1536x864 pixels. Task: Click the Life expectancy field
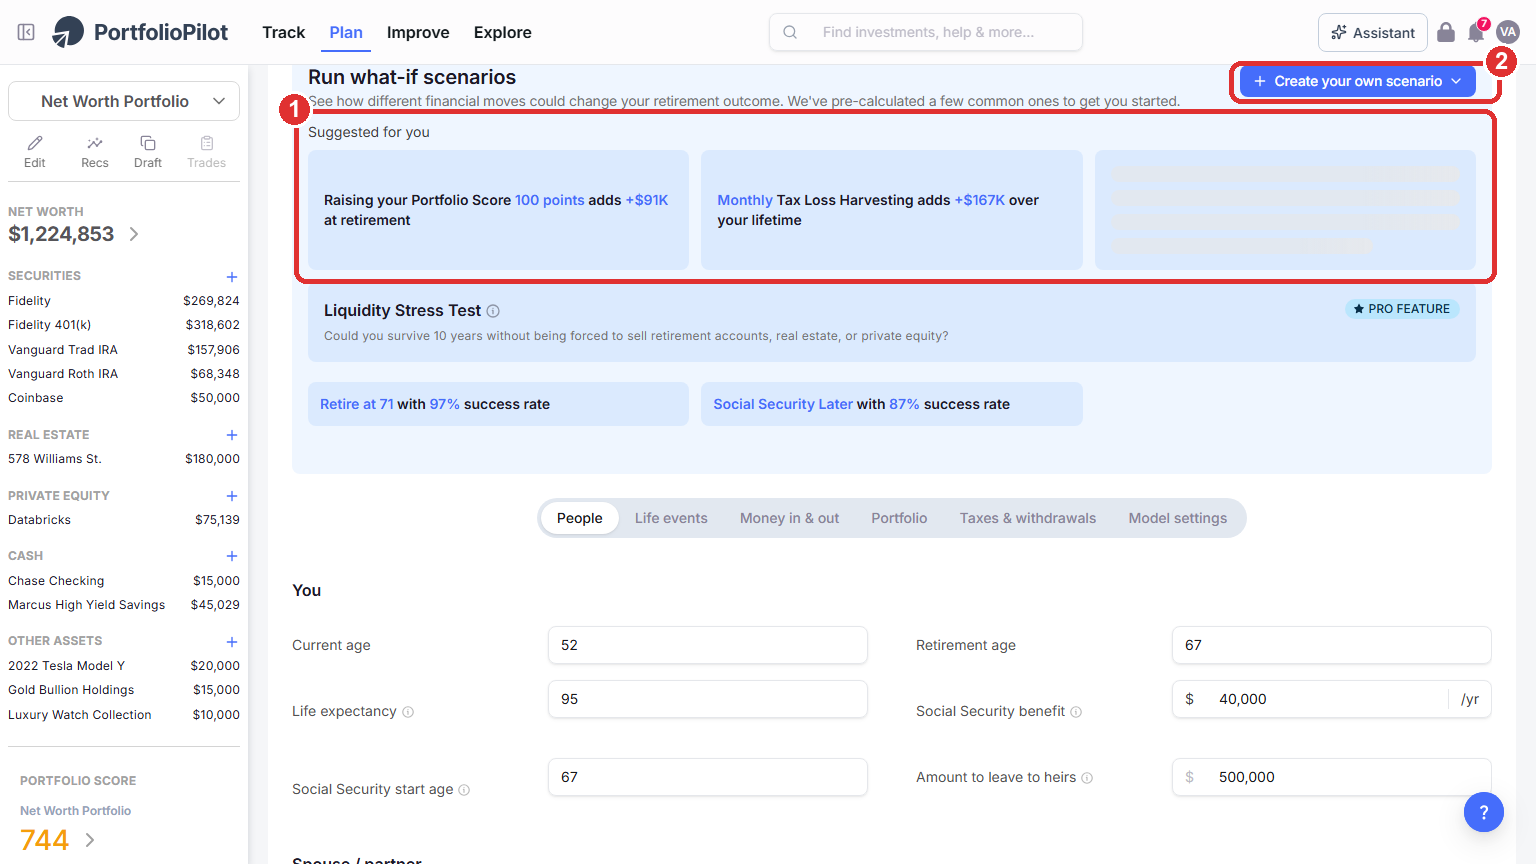708,699
